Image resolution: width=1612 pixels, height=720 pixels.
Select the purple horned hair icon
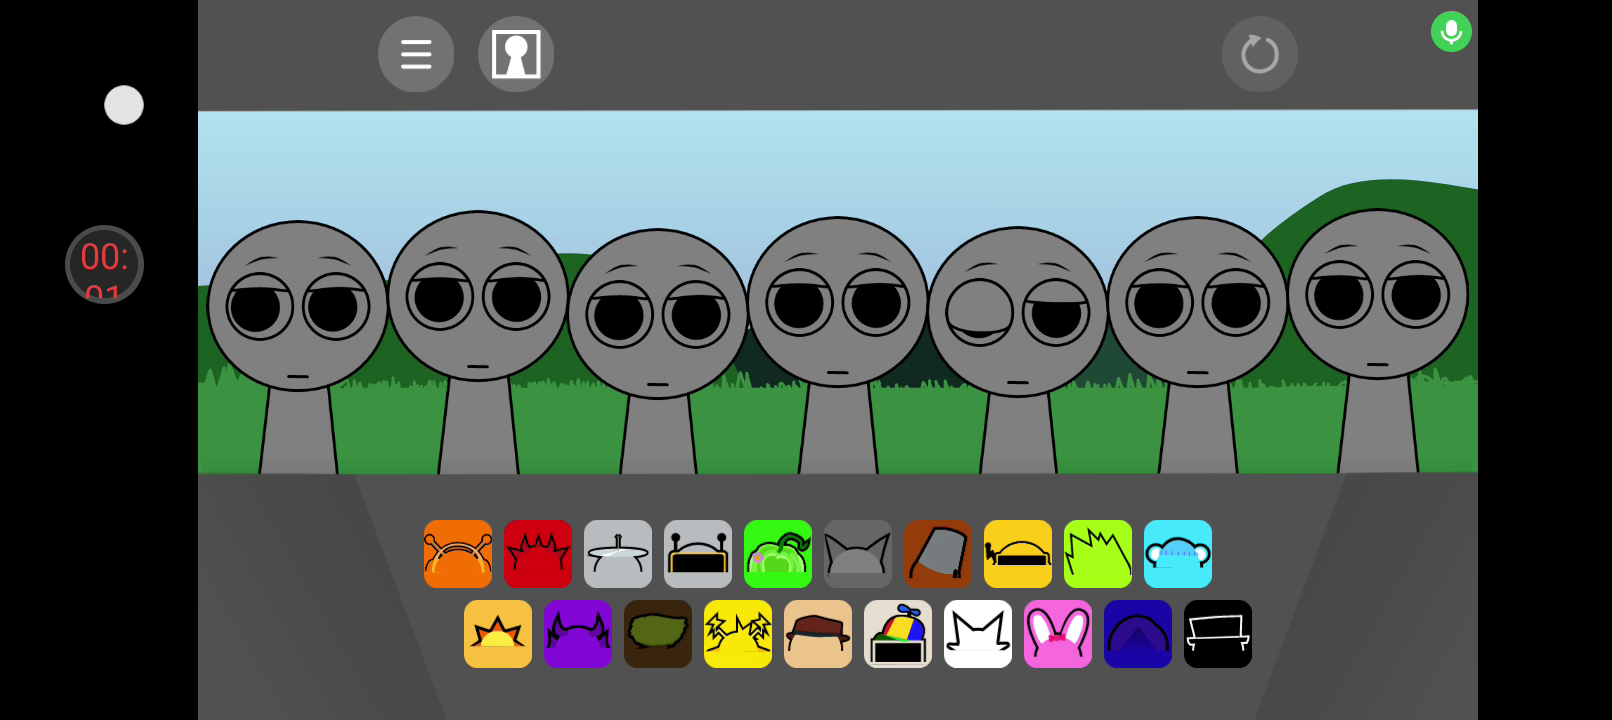[578, 634]
